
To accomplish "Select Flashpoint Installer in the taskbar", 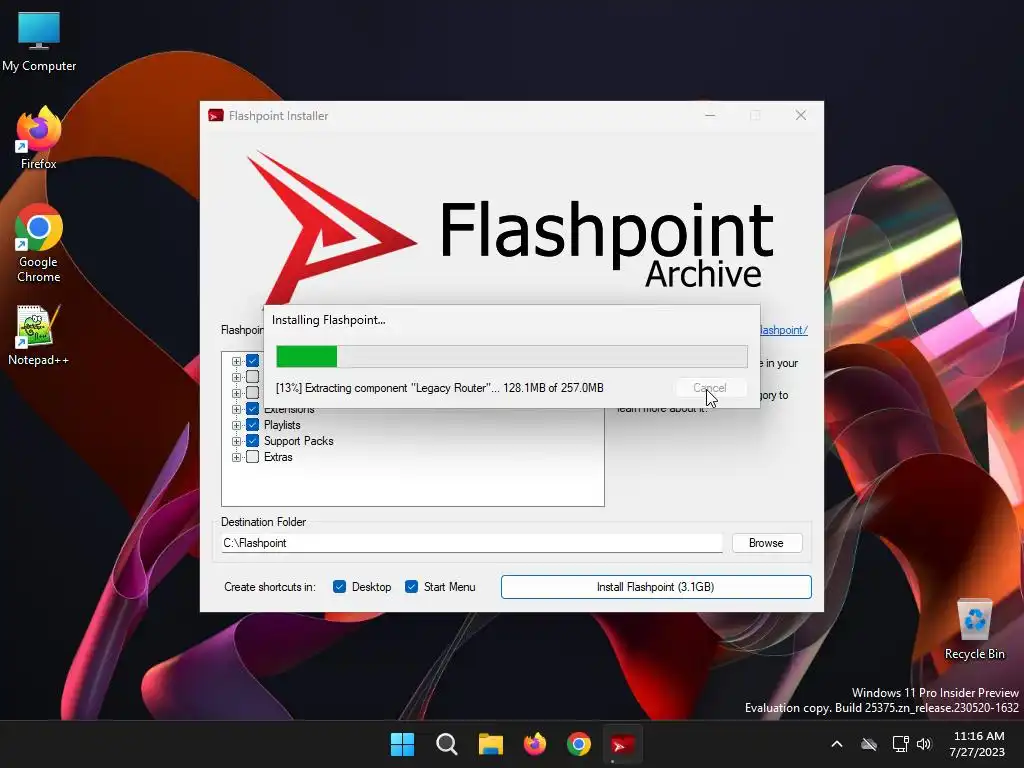I will tap(622, 744).
